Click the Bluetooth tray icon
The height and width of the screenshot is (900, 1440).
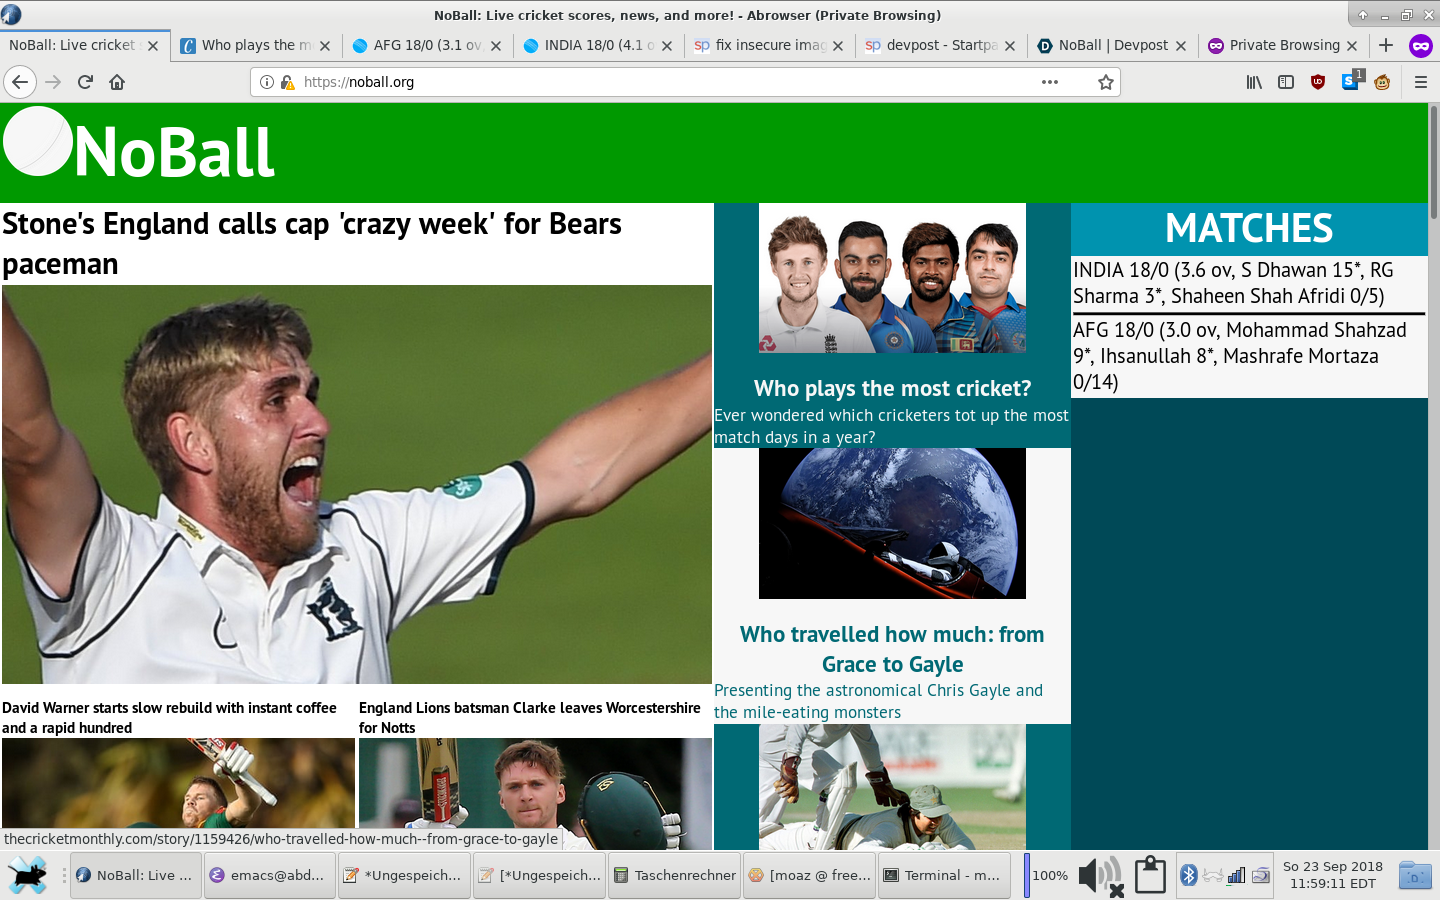click(1189, 875)
